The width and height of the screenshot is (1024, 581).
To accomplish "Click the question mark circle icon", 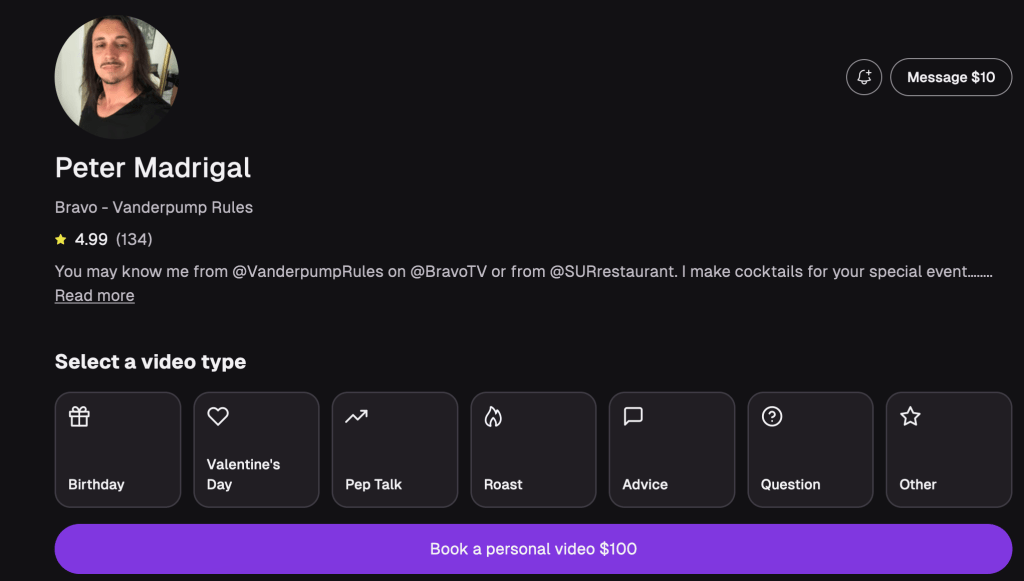I will (772, 417).
